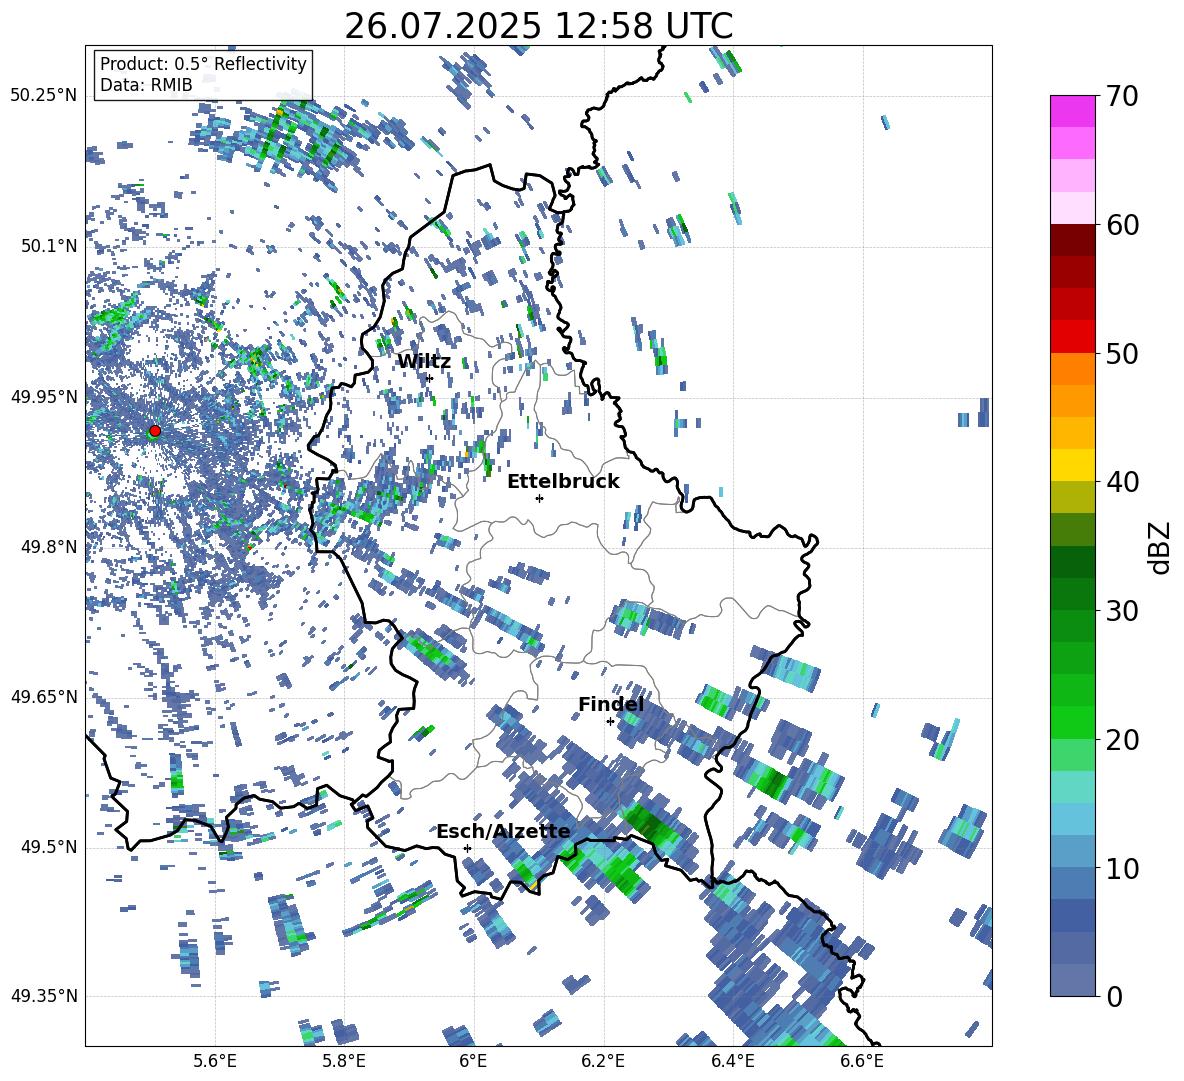Click the 49.95°N latitude label
This screenshot has height=1081, width=1184.
point(44,396)
